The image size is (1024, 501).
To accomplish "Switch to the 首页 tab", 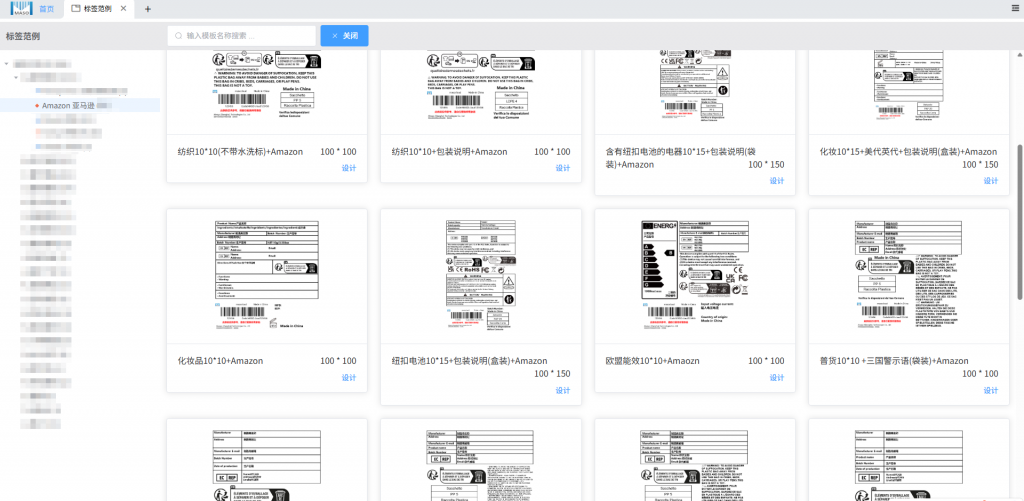I will tap(46, 9).
